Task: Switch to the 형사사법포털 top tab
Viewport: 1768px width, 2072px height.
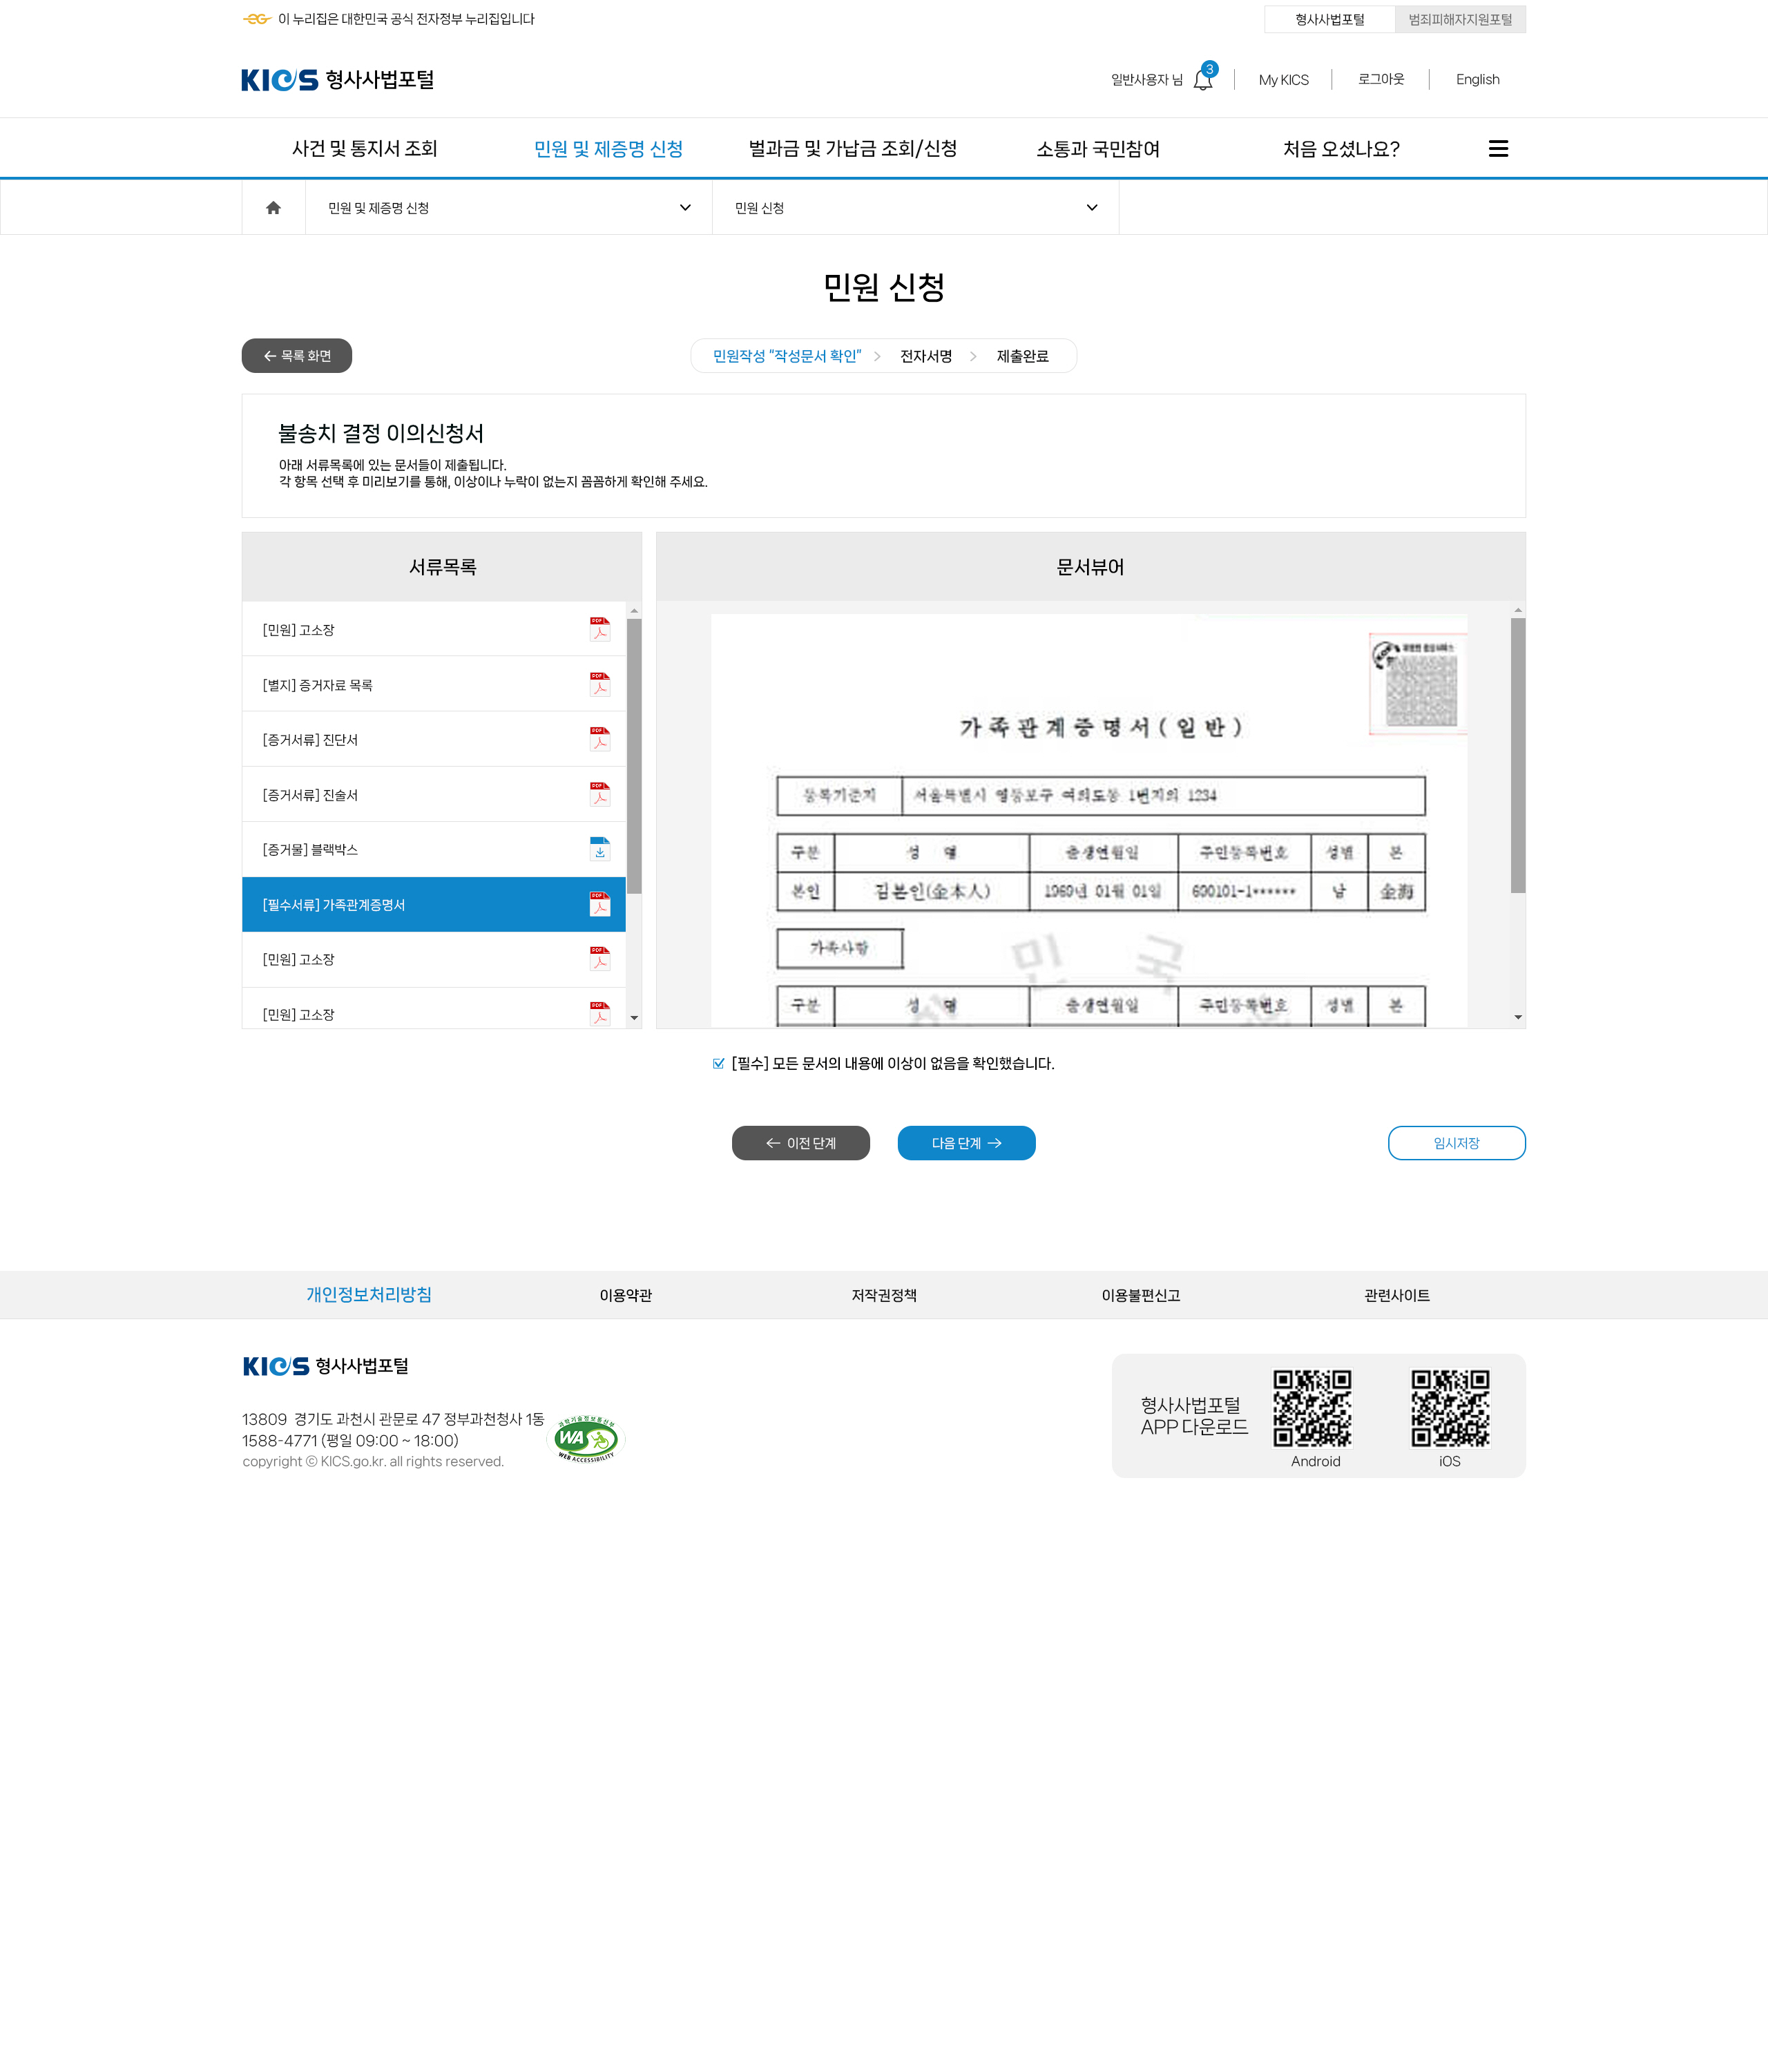Action: (x=1329, y=19)
